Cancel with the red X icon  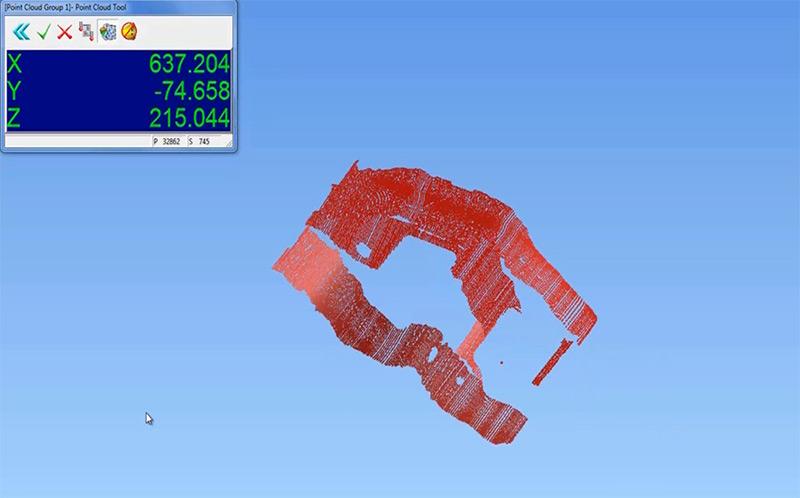click(64, 32)
